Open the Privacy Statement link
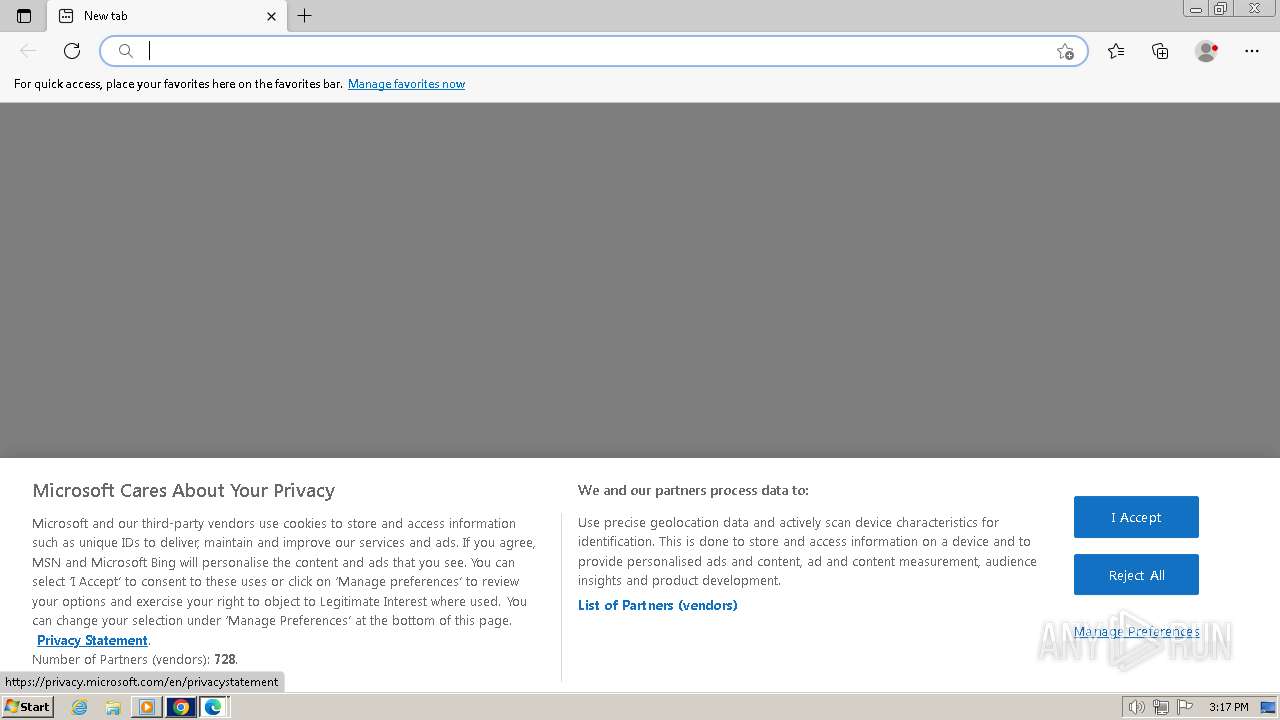This screenshot has width=1280, height=720. 92,640
